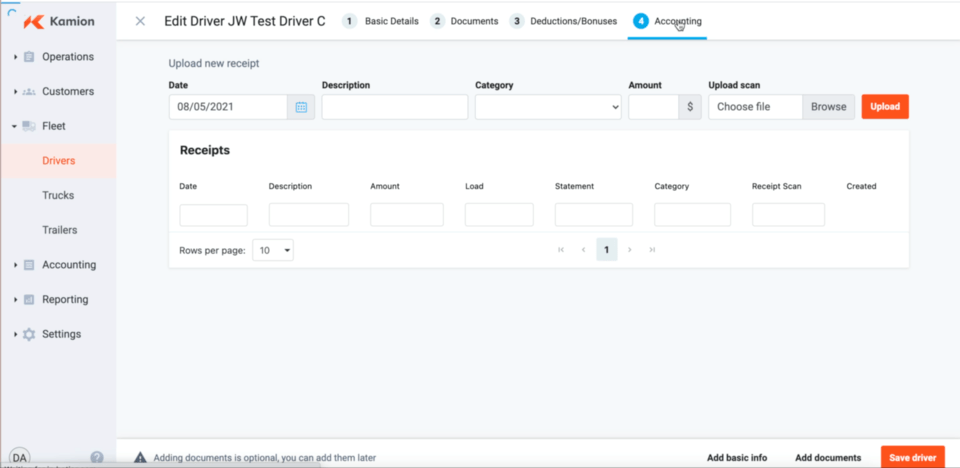The image size is (960, 468).
Task: Click the Add documents button
Action: [828, 458]
